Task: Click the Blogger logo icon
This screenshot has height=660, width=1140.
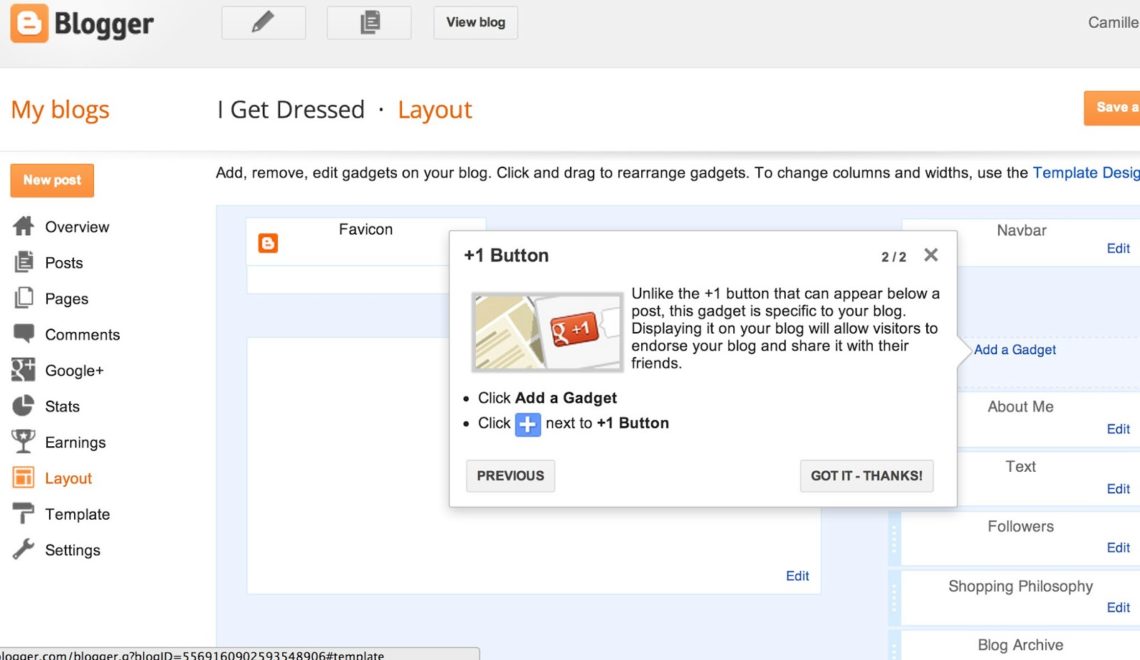Action: 29,23
